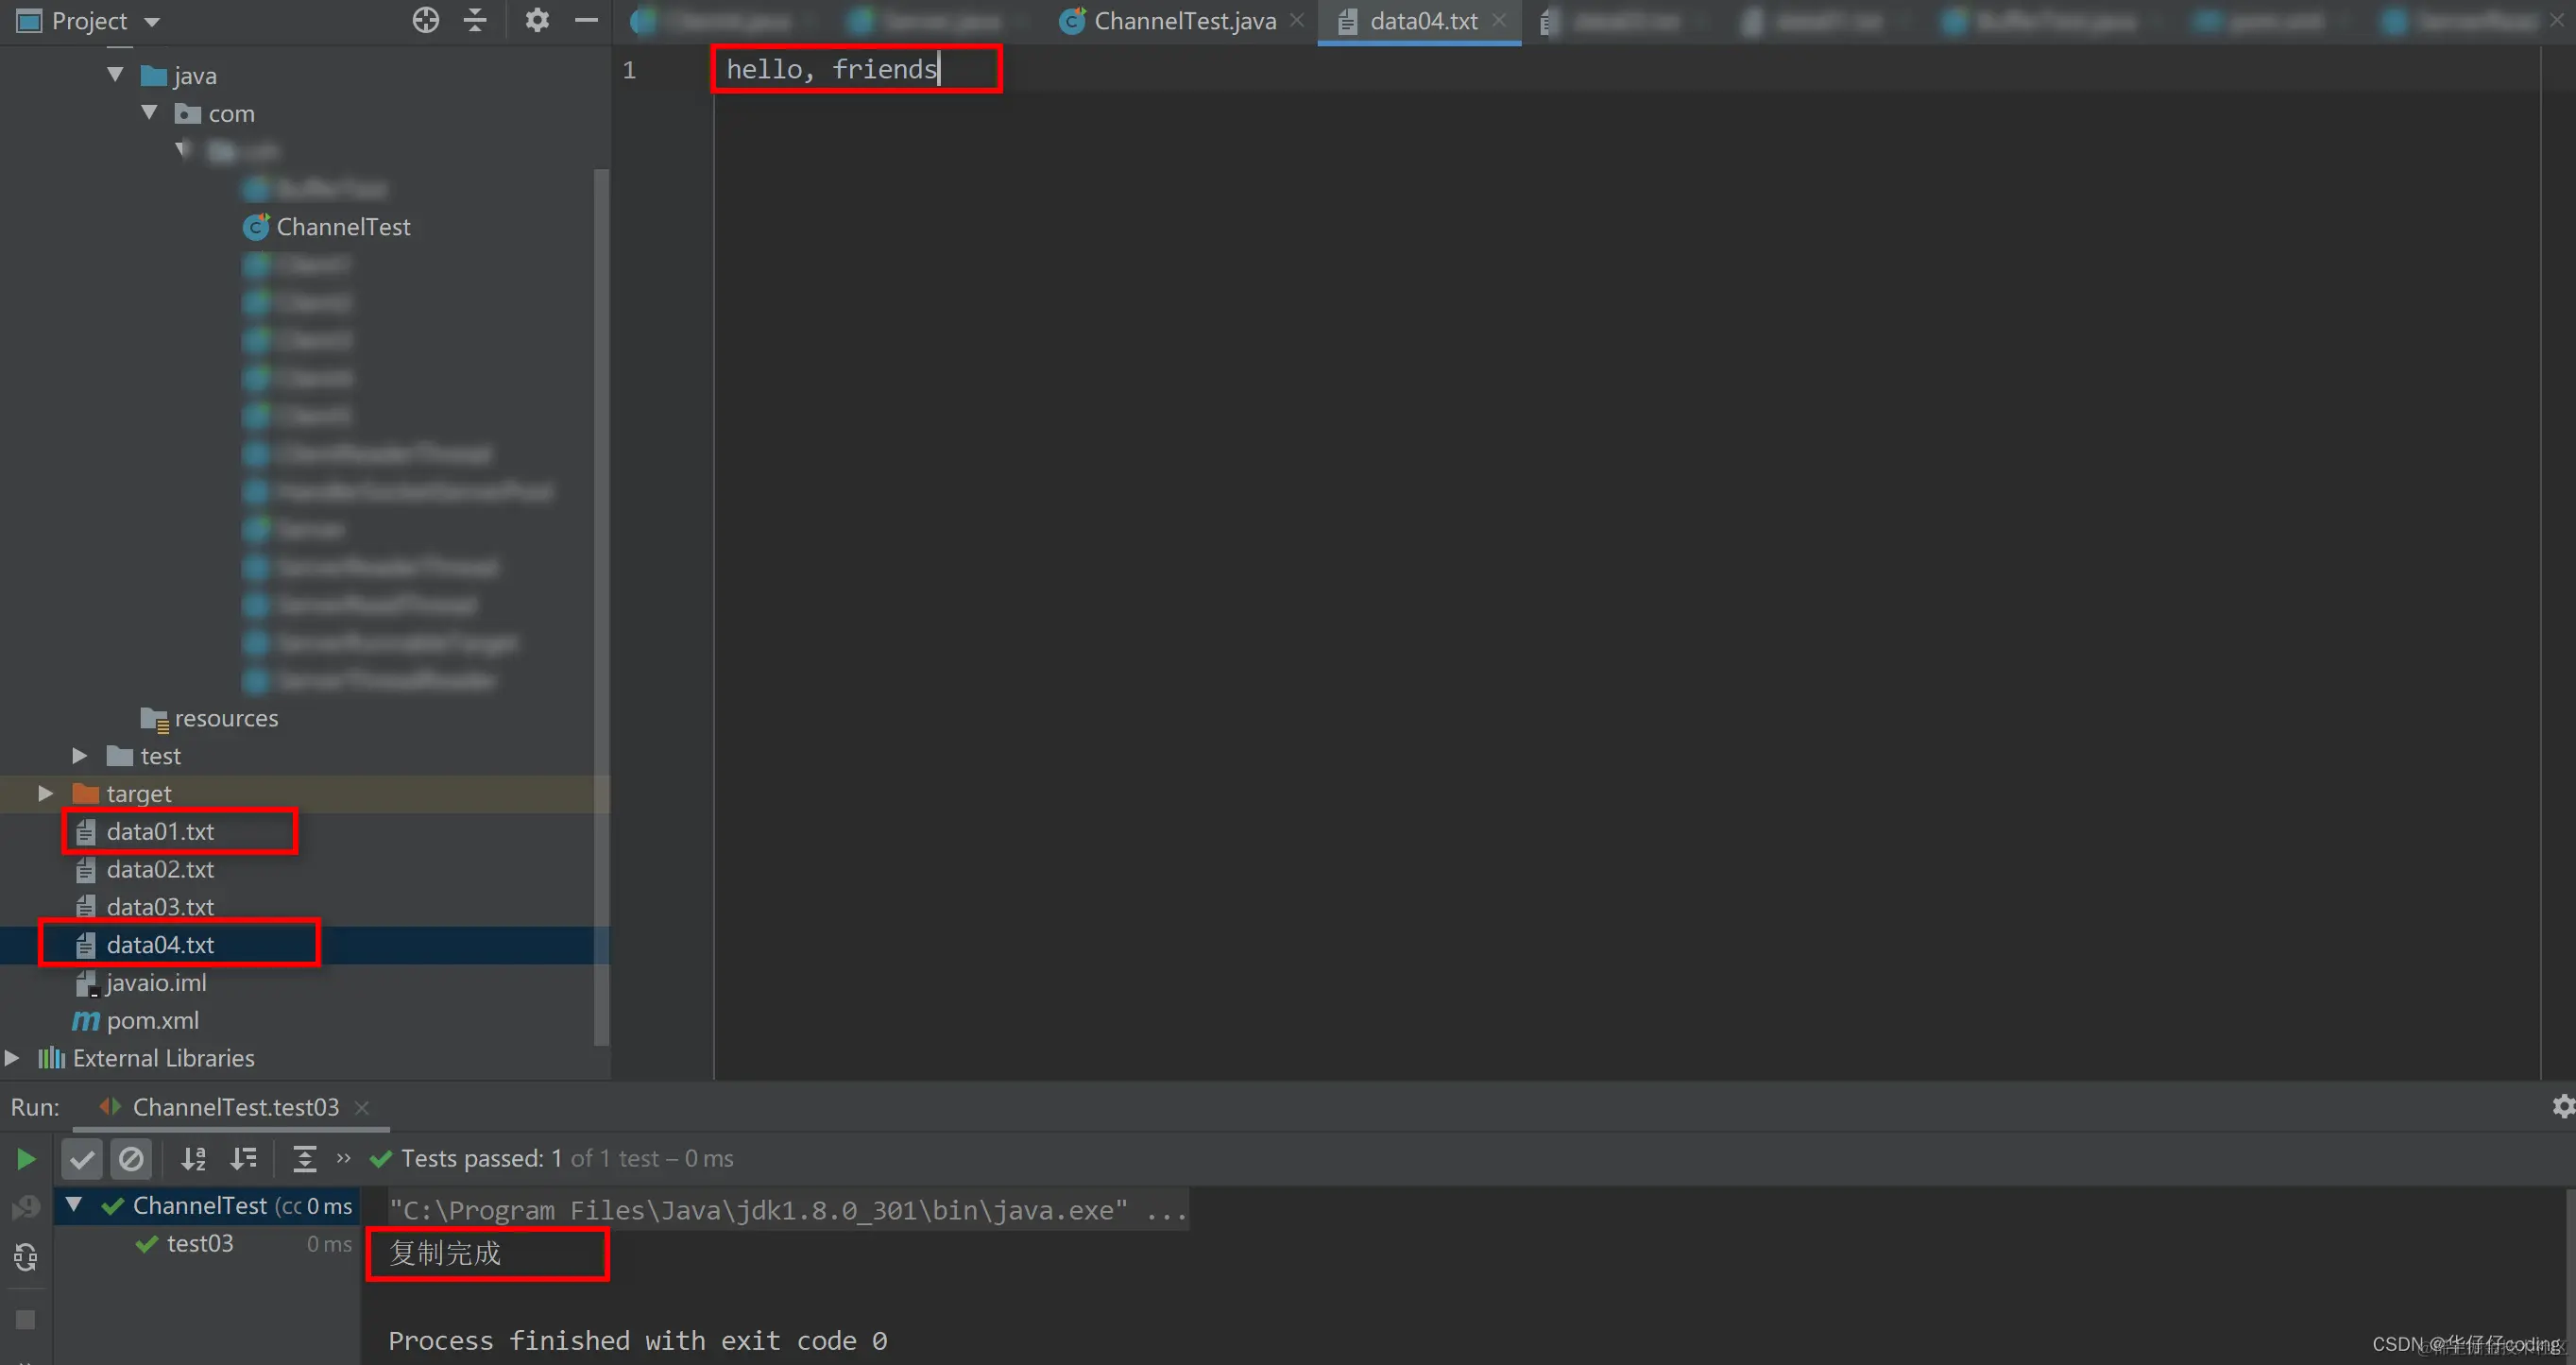Open the Project view dropdown
This screenshot has width=2576, height=1365.
point(152,21)
